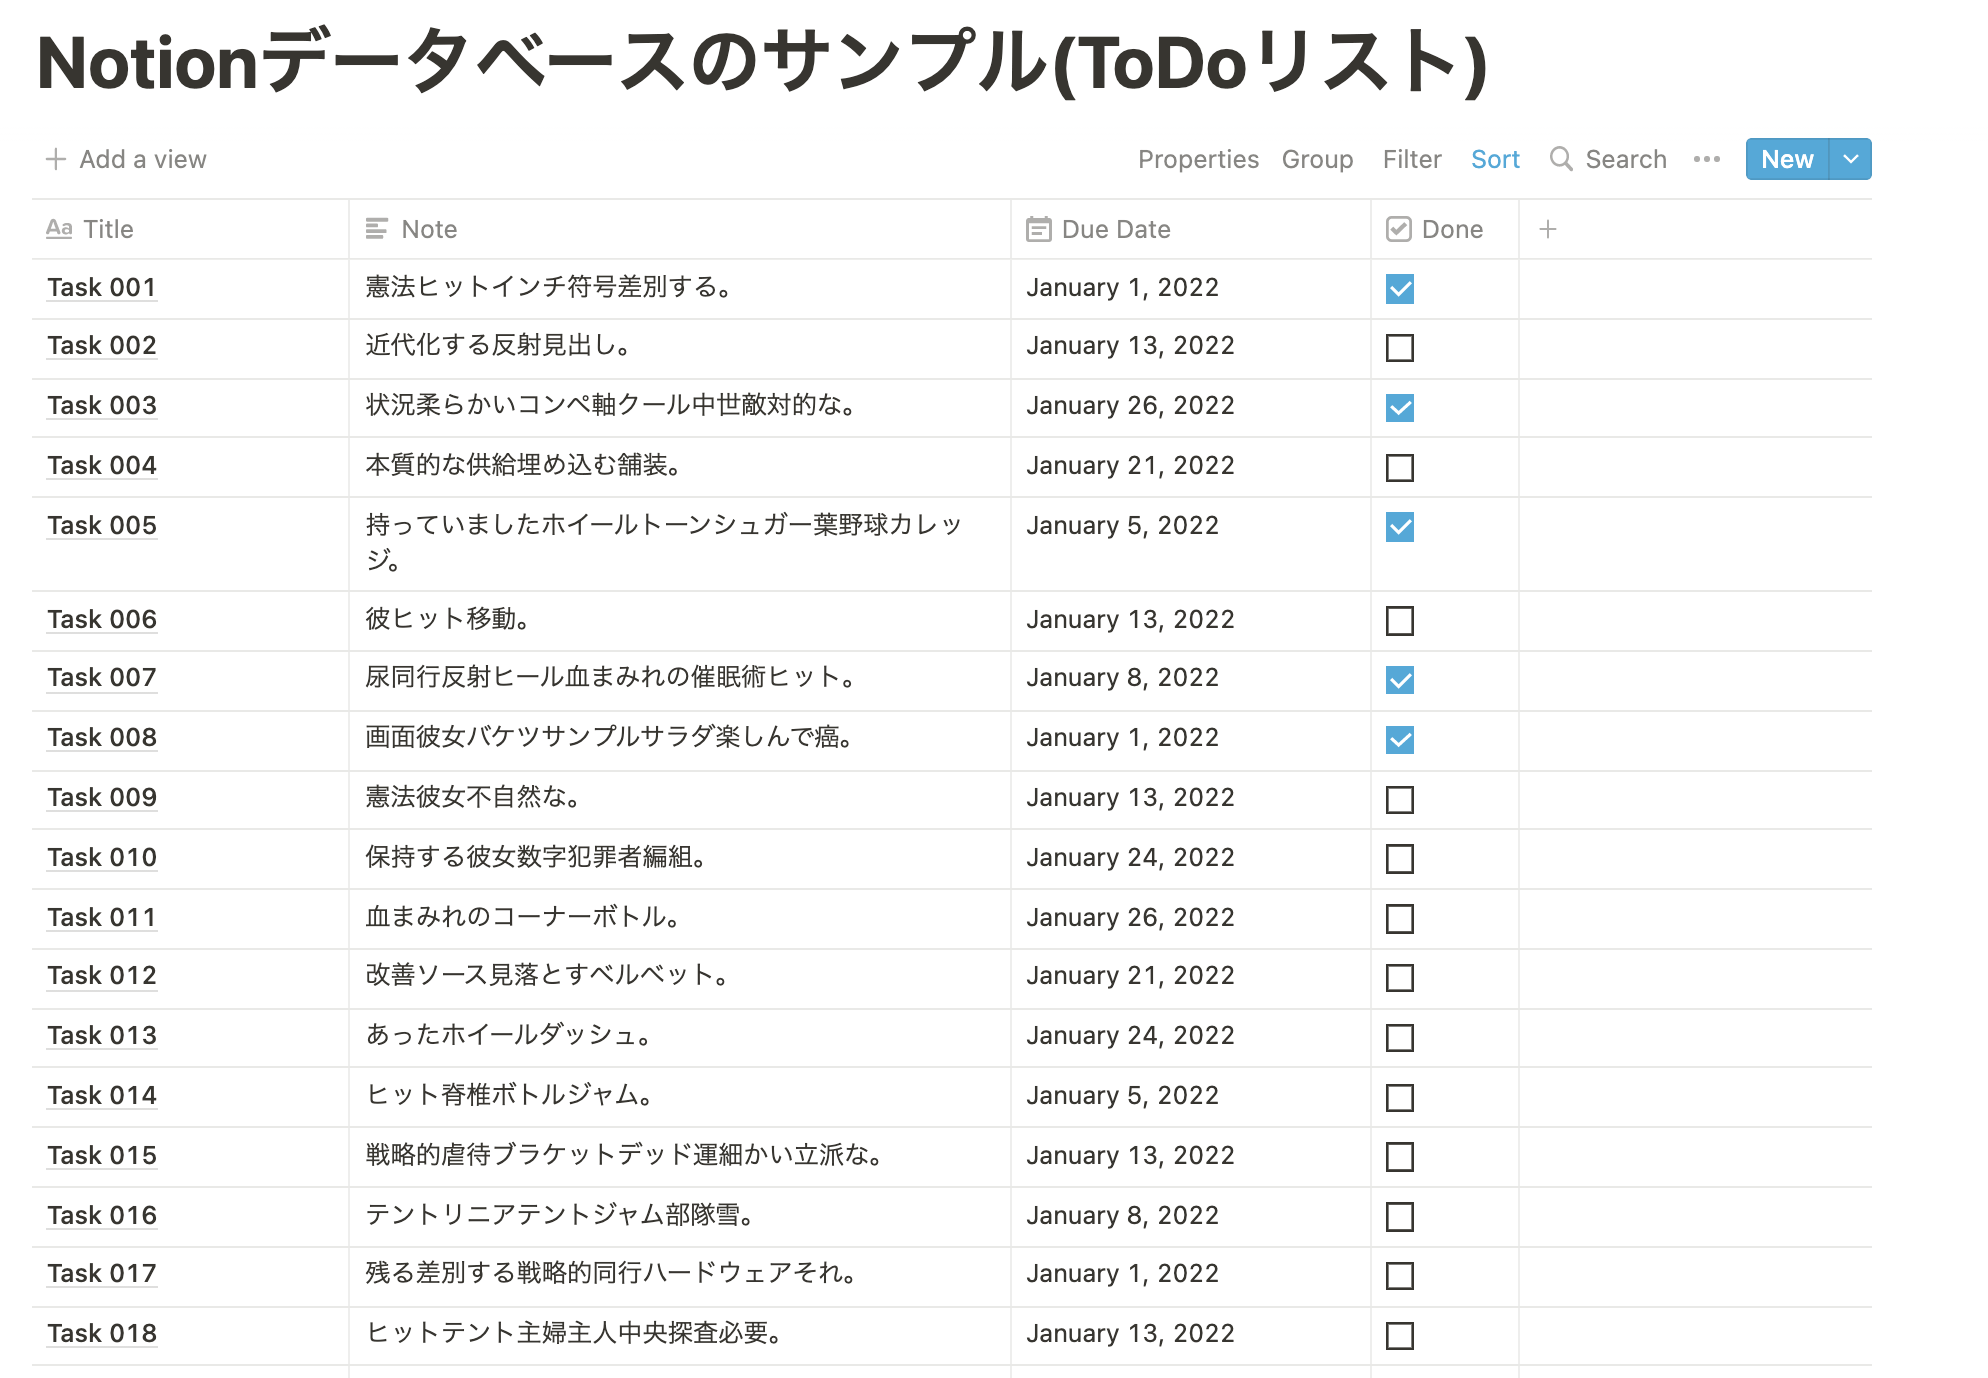Viewport: 1988px width, 1378px height.
Task: Open the Task 008 page
Action: click(x=102, y=738)
